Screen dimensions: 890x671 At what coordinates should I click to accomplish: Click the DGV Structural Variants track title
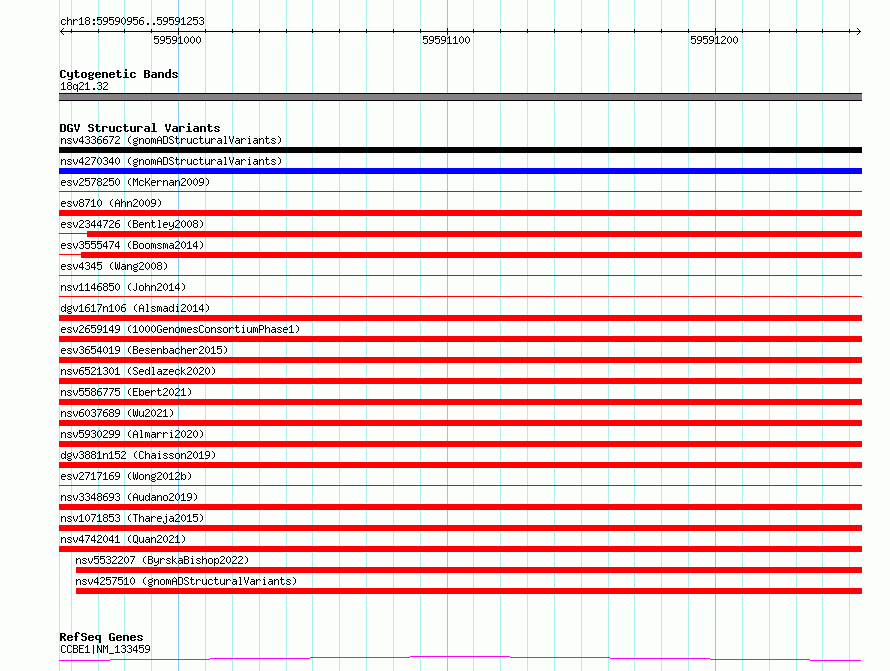140,128
